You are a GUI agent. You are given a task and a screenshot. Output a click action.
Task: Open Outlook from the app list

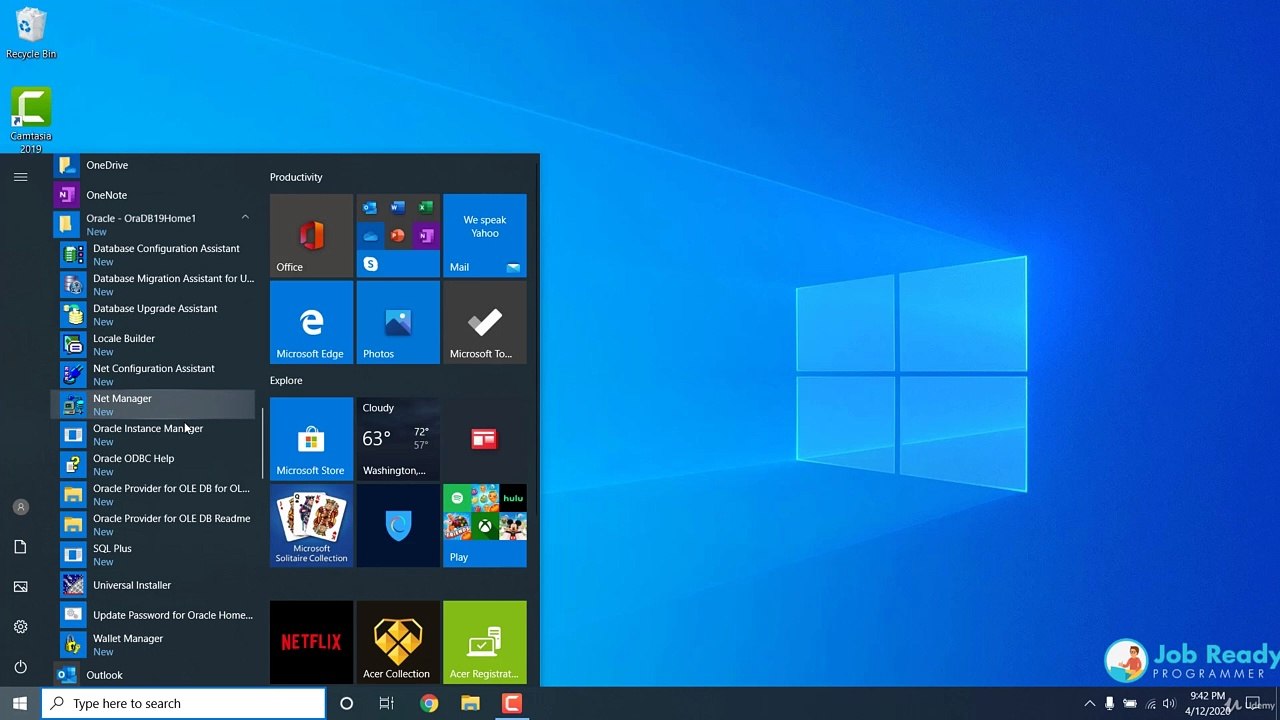(154, 675)
